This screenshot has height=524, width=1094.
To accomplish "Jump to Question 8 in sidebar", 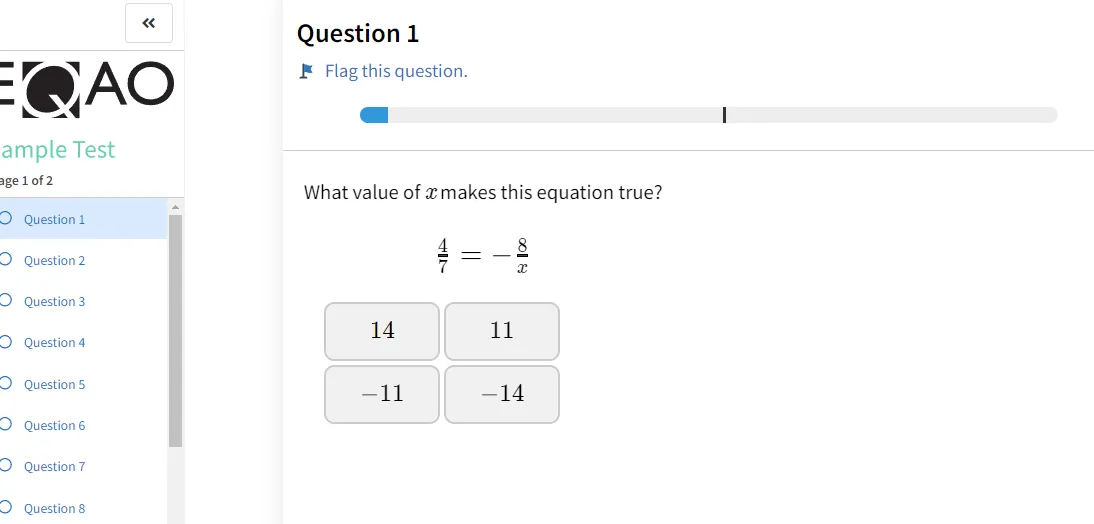I will point(54,509).
